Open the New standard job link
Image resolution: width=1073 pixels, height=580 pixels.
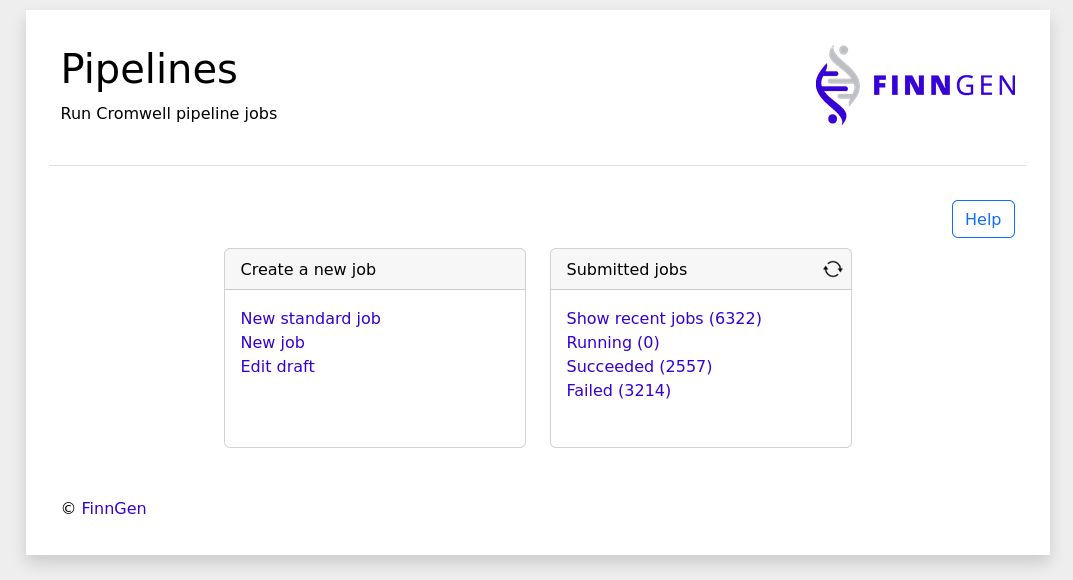(x=310, y=319)
